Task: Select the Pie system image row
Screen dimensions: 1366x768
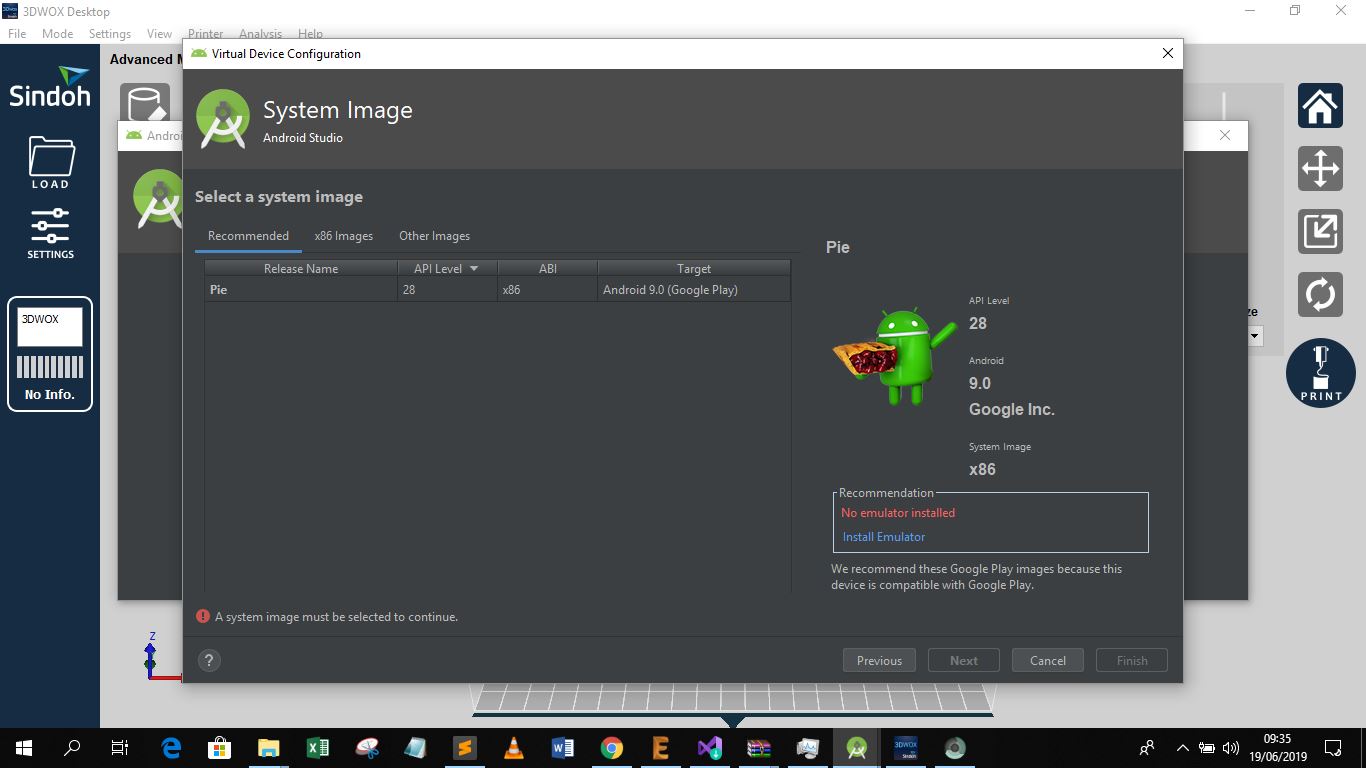Action: 497,290
